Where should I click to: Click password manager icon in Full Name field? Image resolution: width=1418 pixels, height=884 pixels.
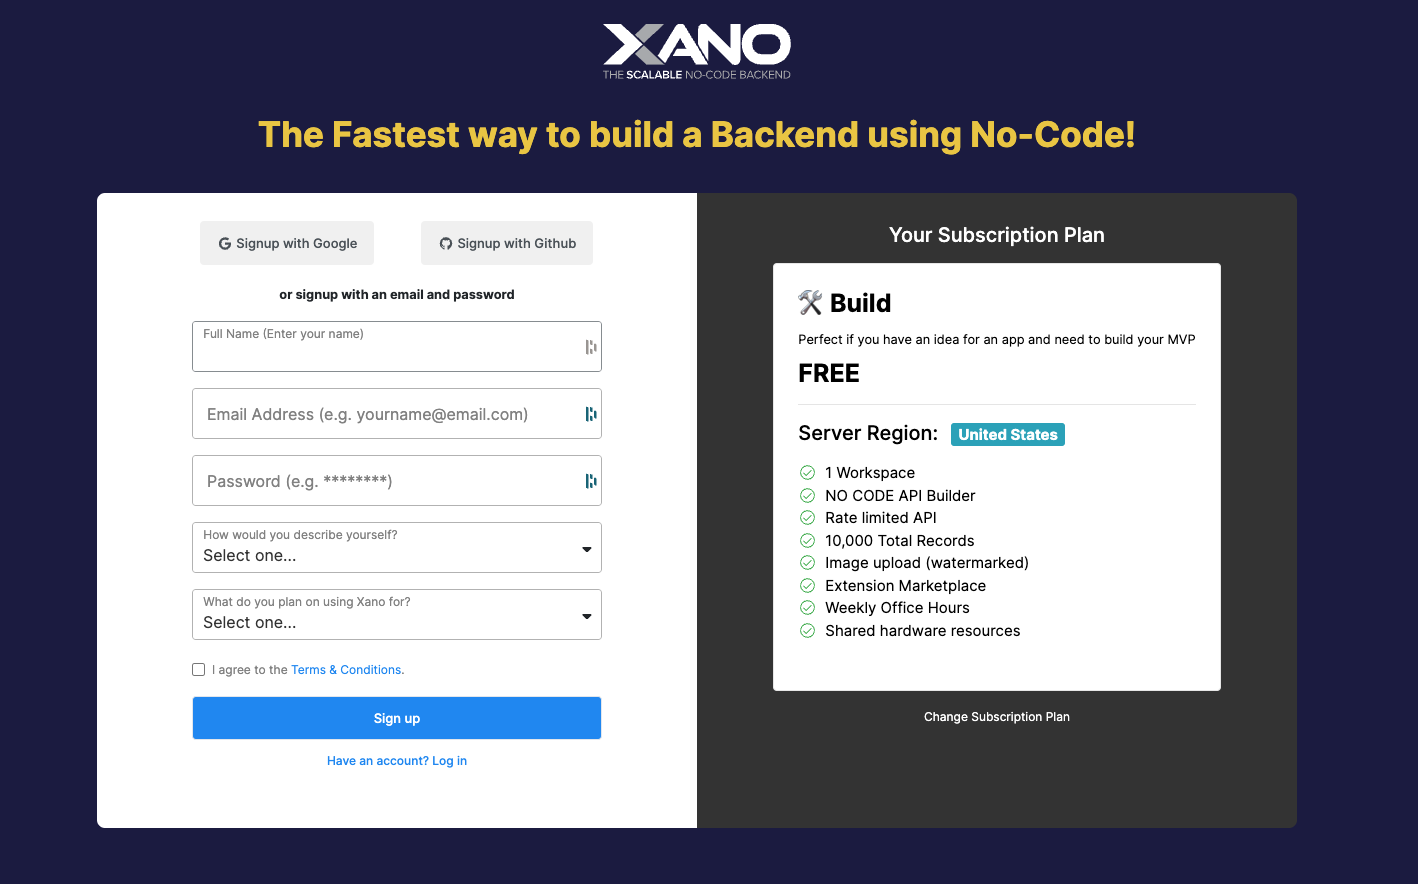(x=591, y=347)
